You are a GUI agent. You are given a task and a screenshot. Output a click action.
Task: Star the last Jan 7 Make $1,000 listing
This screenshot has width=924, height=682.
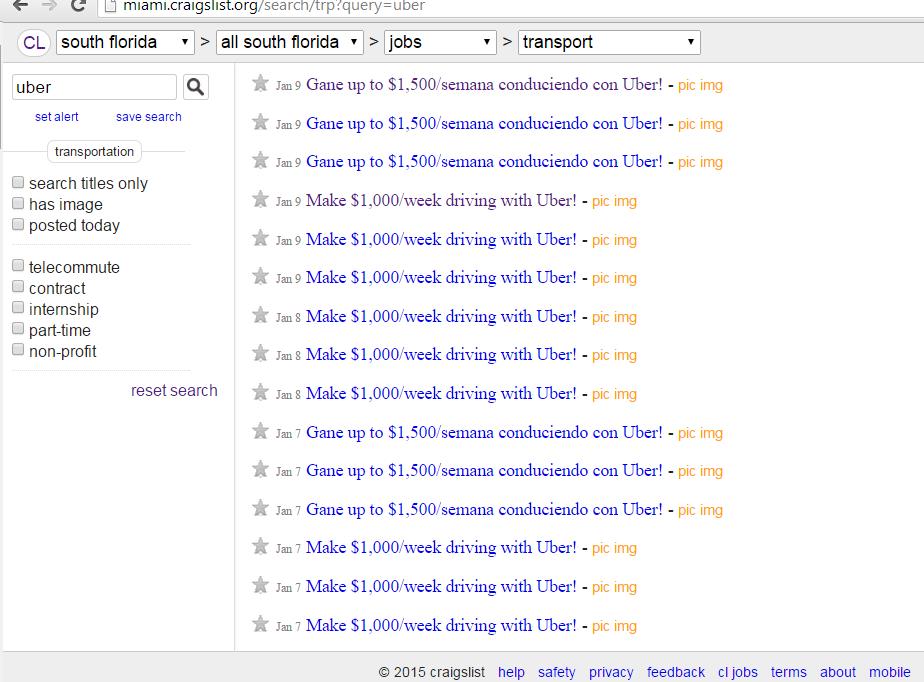260,624
